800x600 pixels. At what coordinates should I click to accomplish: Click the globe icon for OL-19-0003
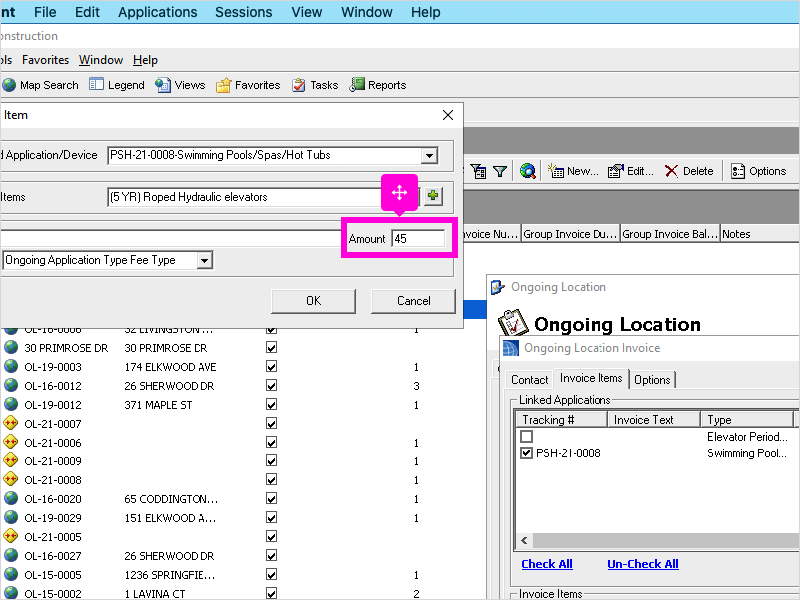11,366
